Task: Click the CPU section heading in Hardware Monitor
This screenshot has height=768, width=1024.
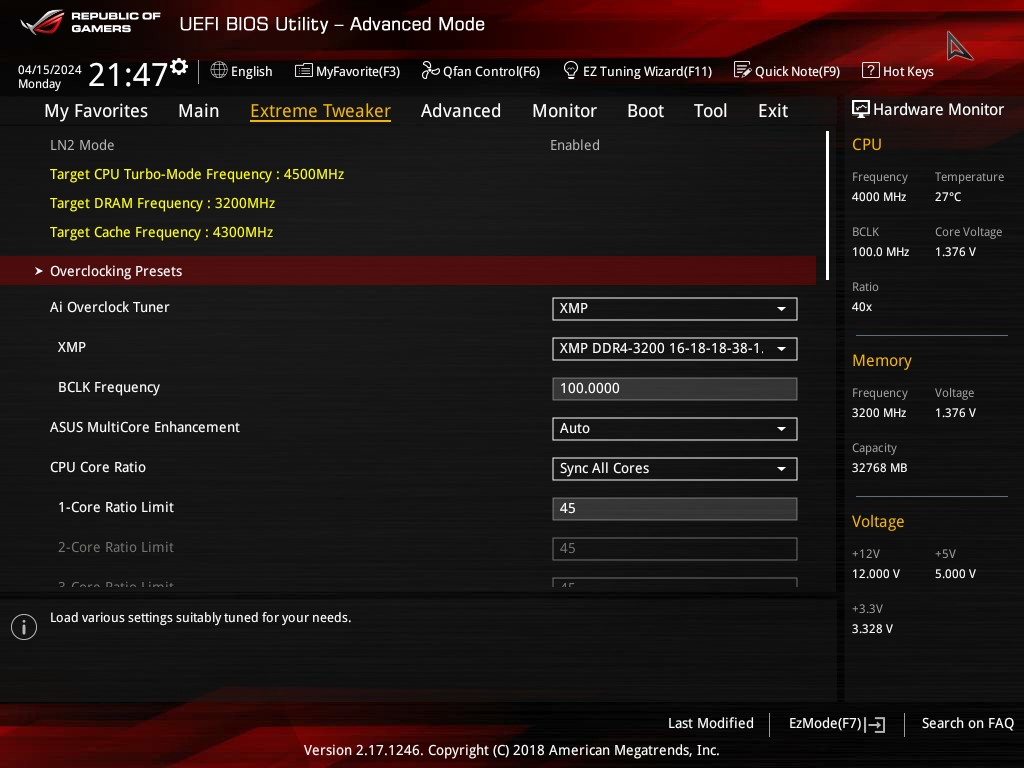Action: [x=867, y=144]
